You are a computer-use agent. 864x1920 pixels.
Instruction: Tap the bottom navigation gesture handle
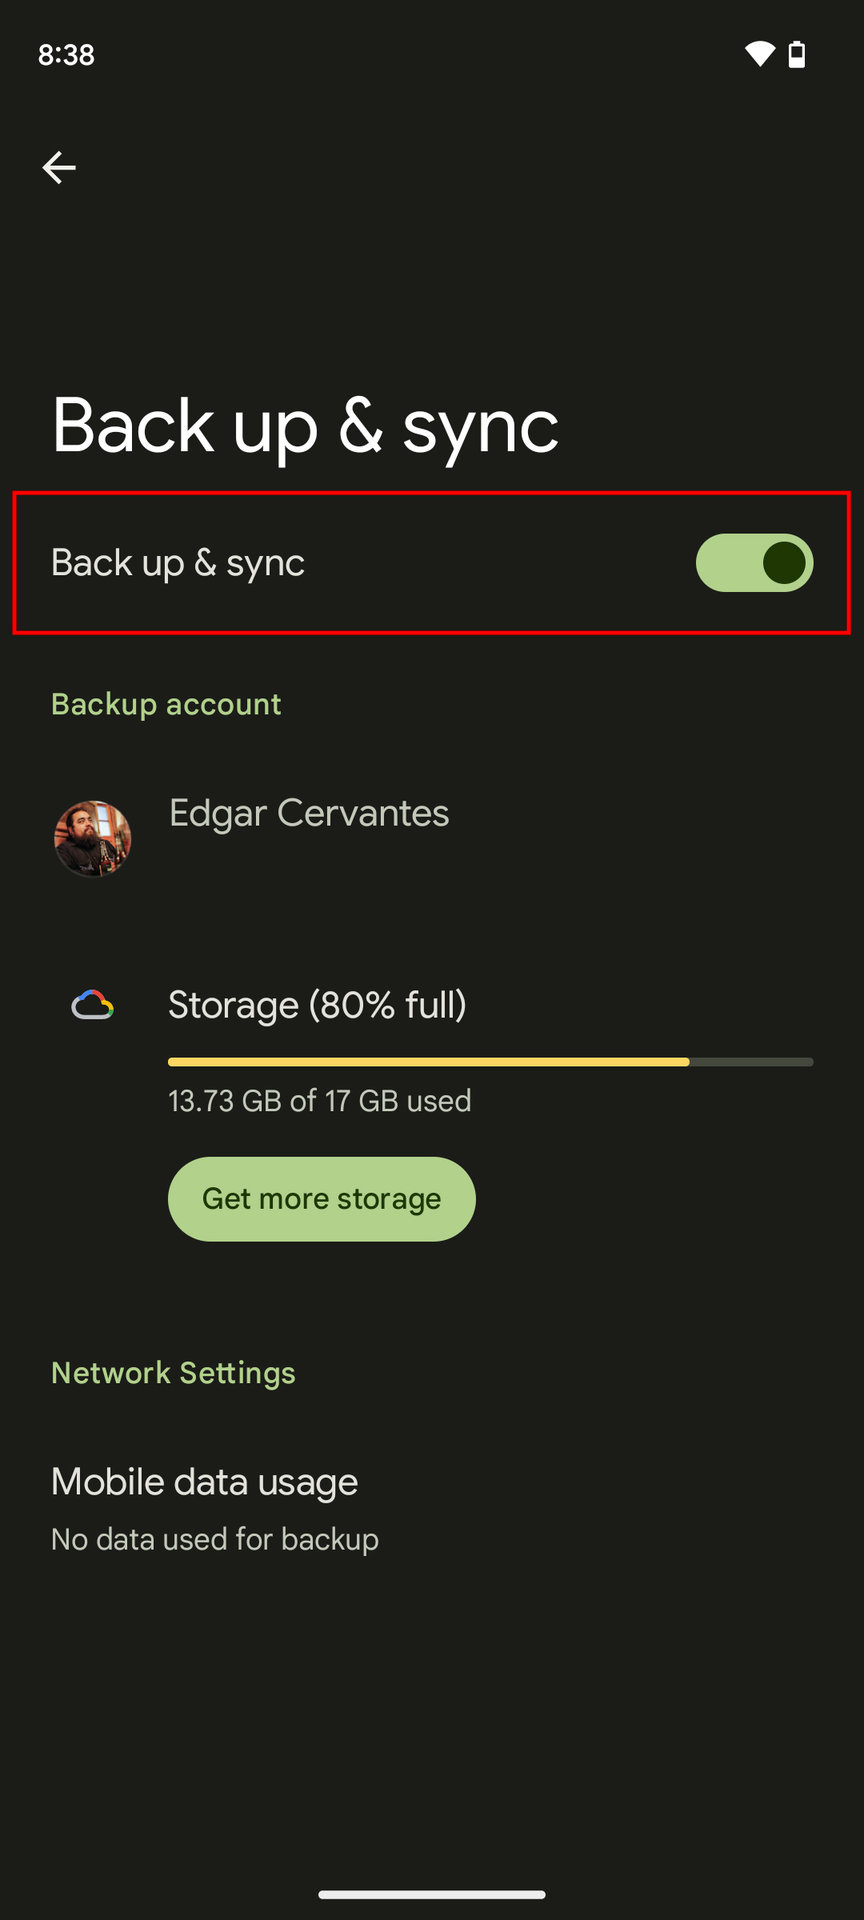coord(432,1894)
